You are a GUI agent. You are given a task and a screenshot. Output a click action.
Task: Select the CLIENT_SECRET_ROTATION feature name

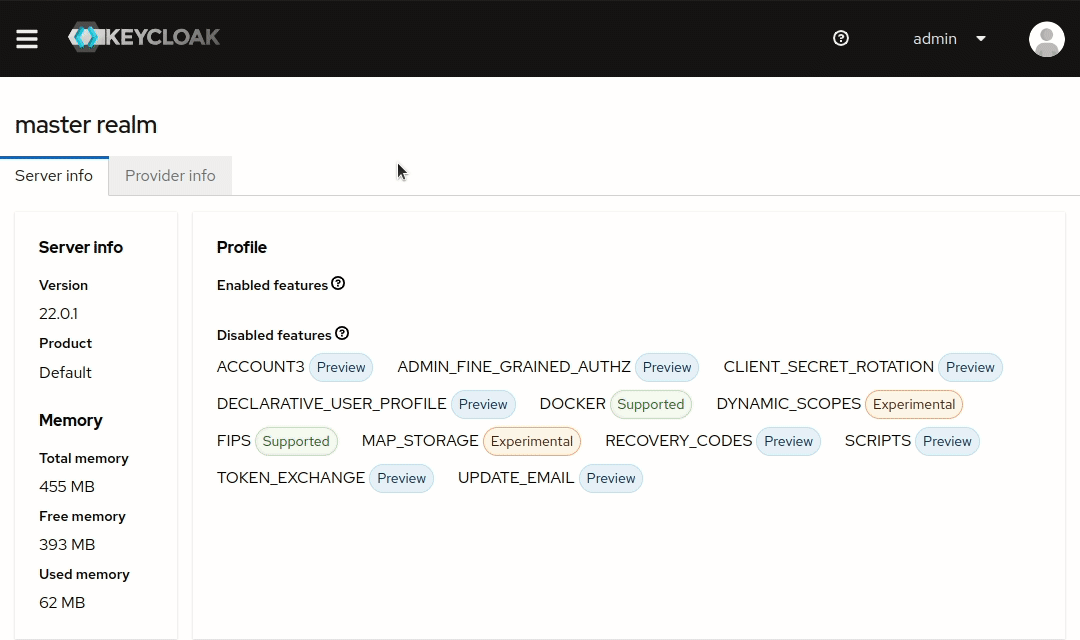tap(829, 367)
